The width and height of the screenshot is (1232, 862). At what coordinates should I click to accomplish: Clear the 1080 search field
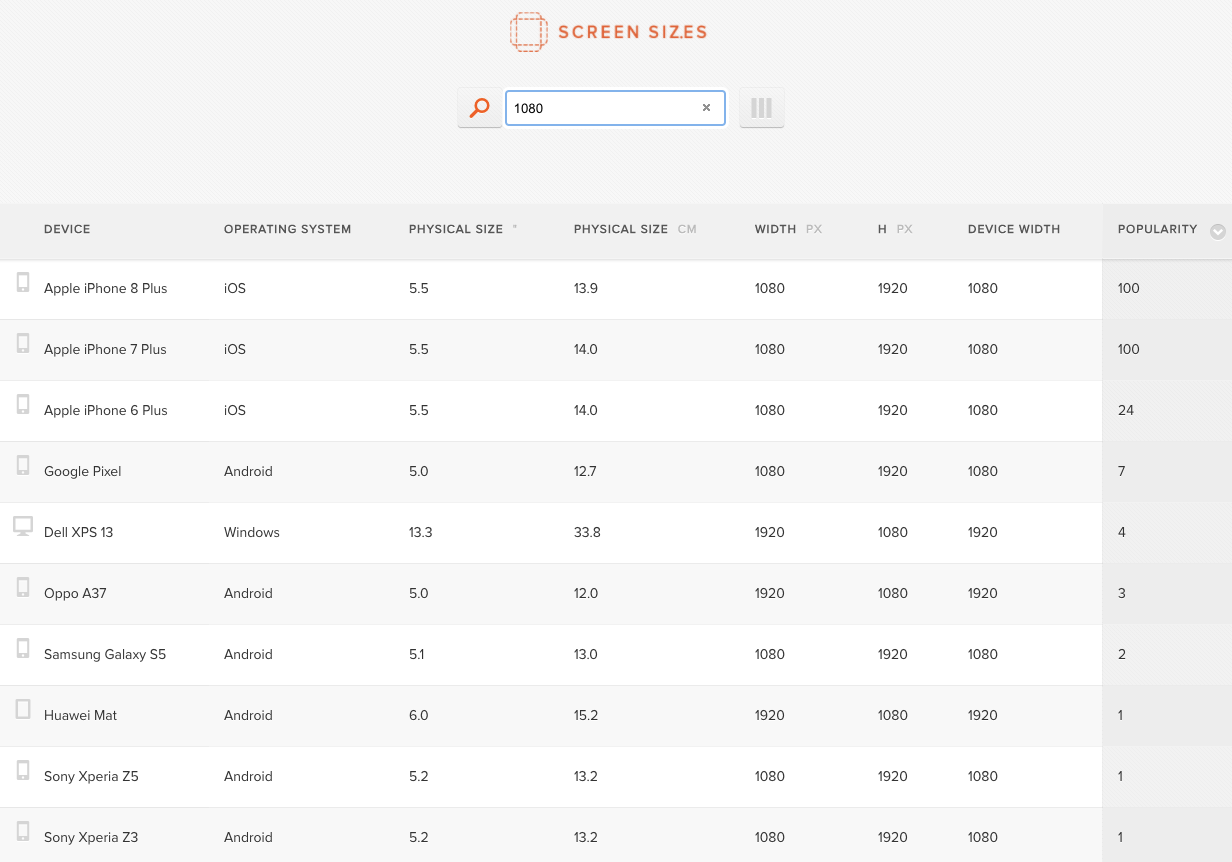pyautogui.click(x=706, y=108)
